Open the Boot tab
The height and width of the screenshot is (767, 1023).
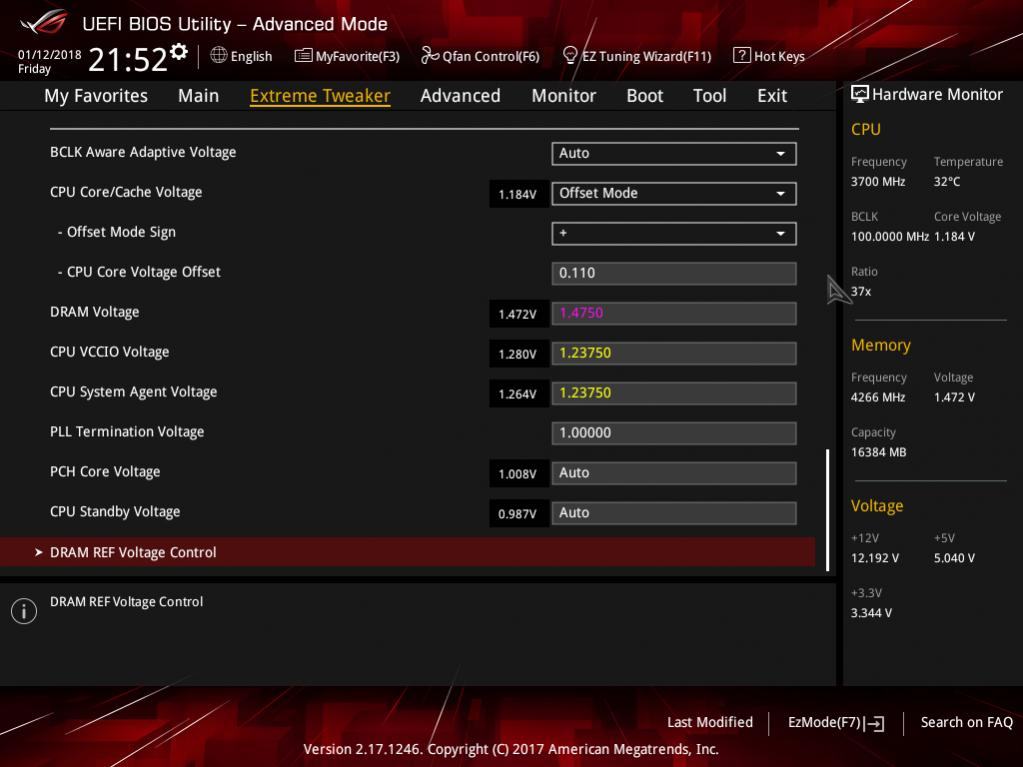645,96
